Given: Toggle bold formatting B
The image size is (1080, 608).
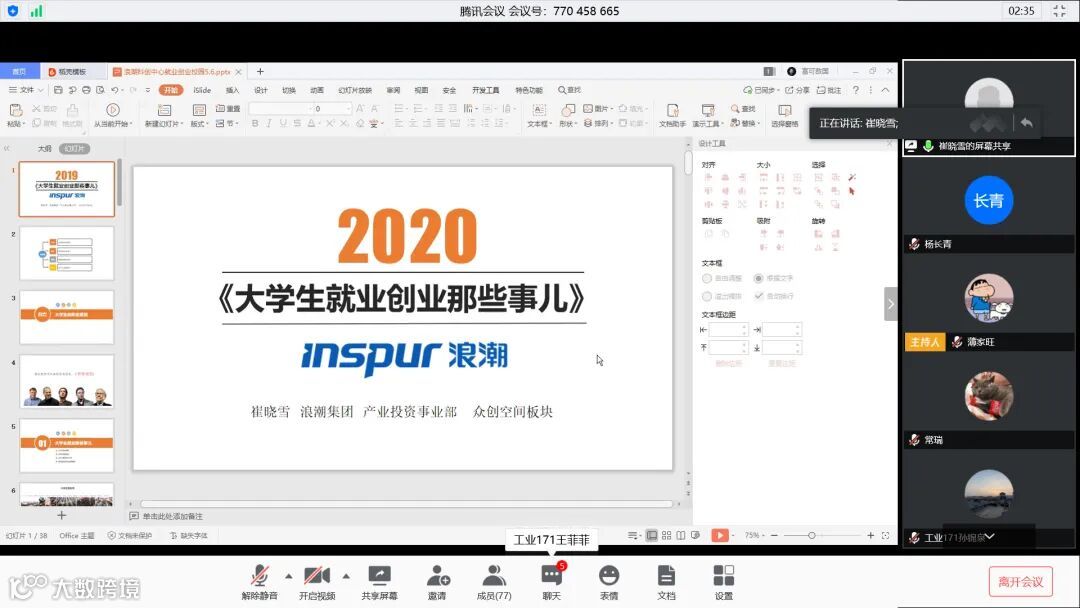Looking at the screenshot, I should click(x=255, y=123).
